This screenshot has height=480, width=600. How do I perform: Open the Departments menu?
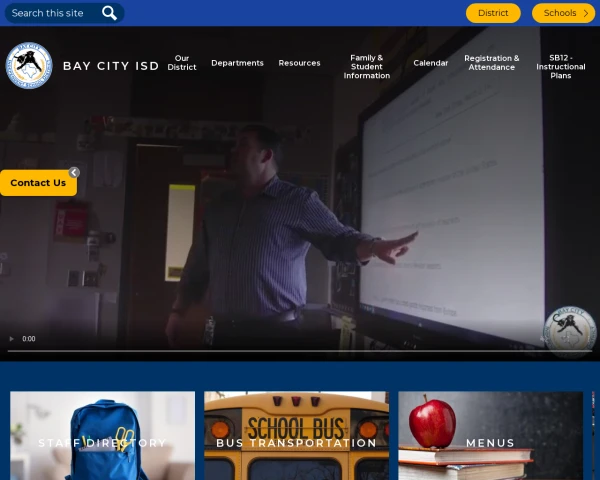(x=237, y=63)
